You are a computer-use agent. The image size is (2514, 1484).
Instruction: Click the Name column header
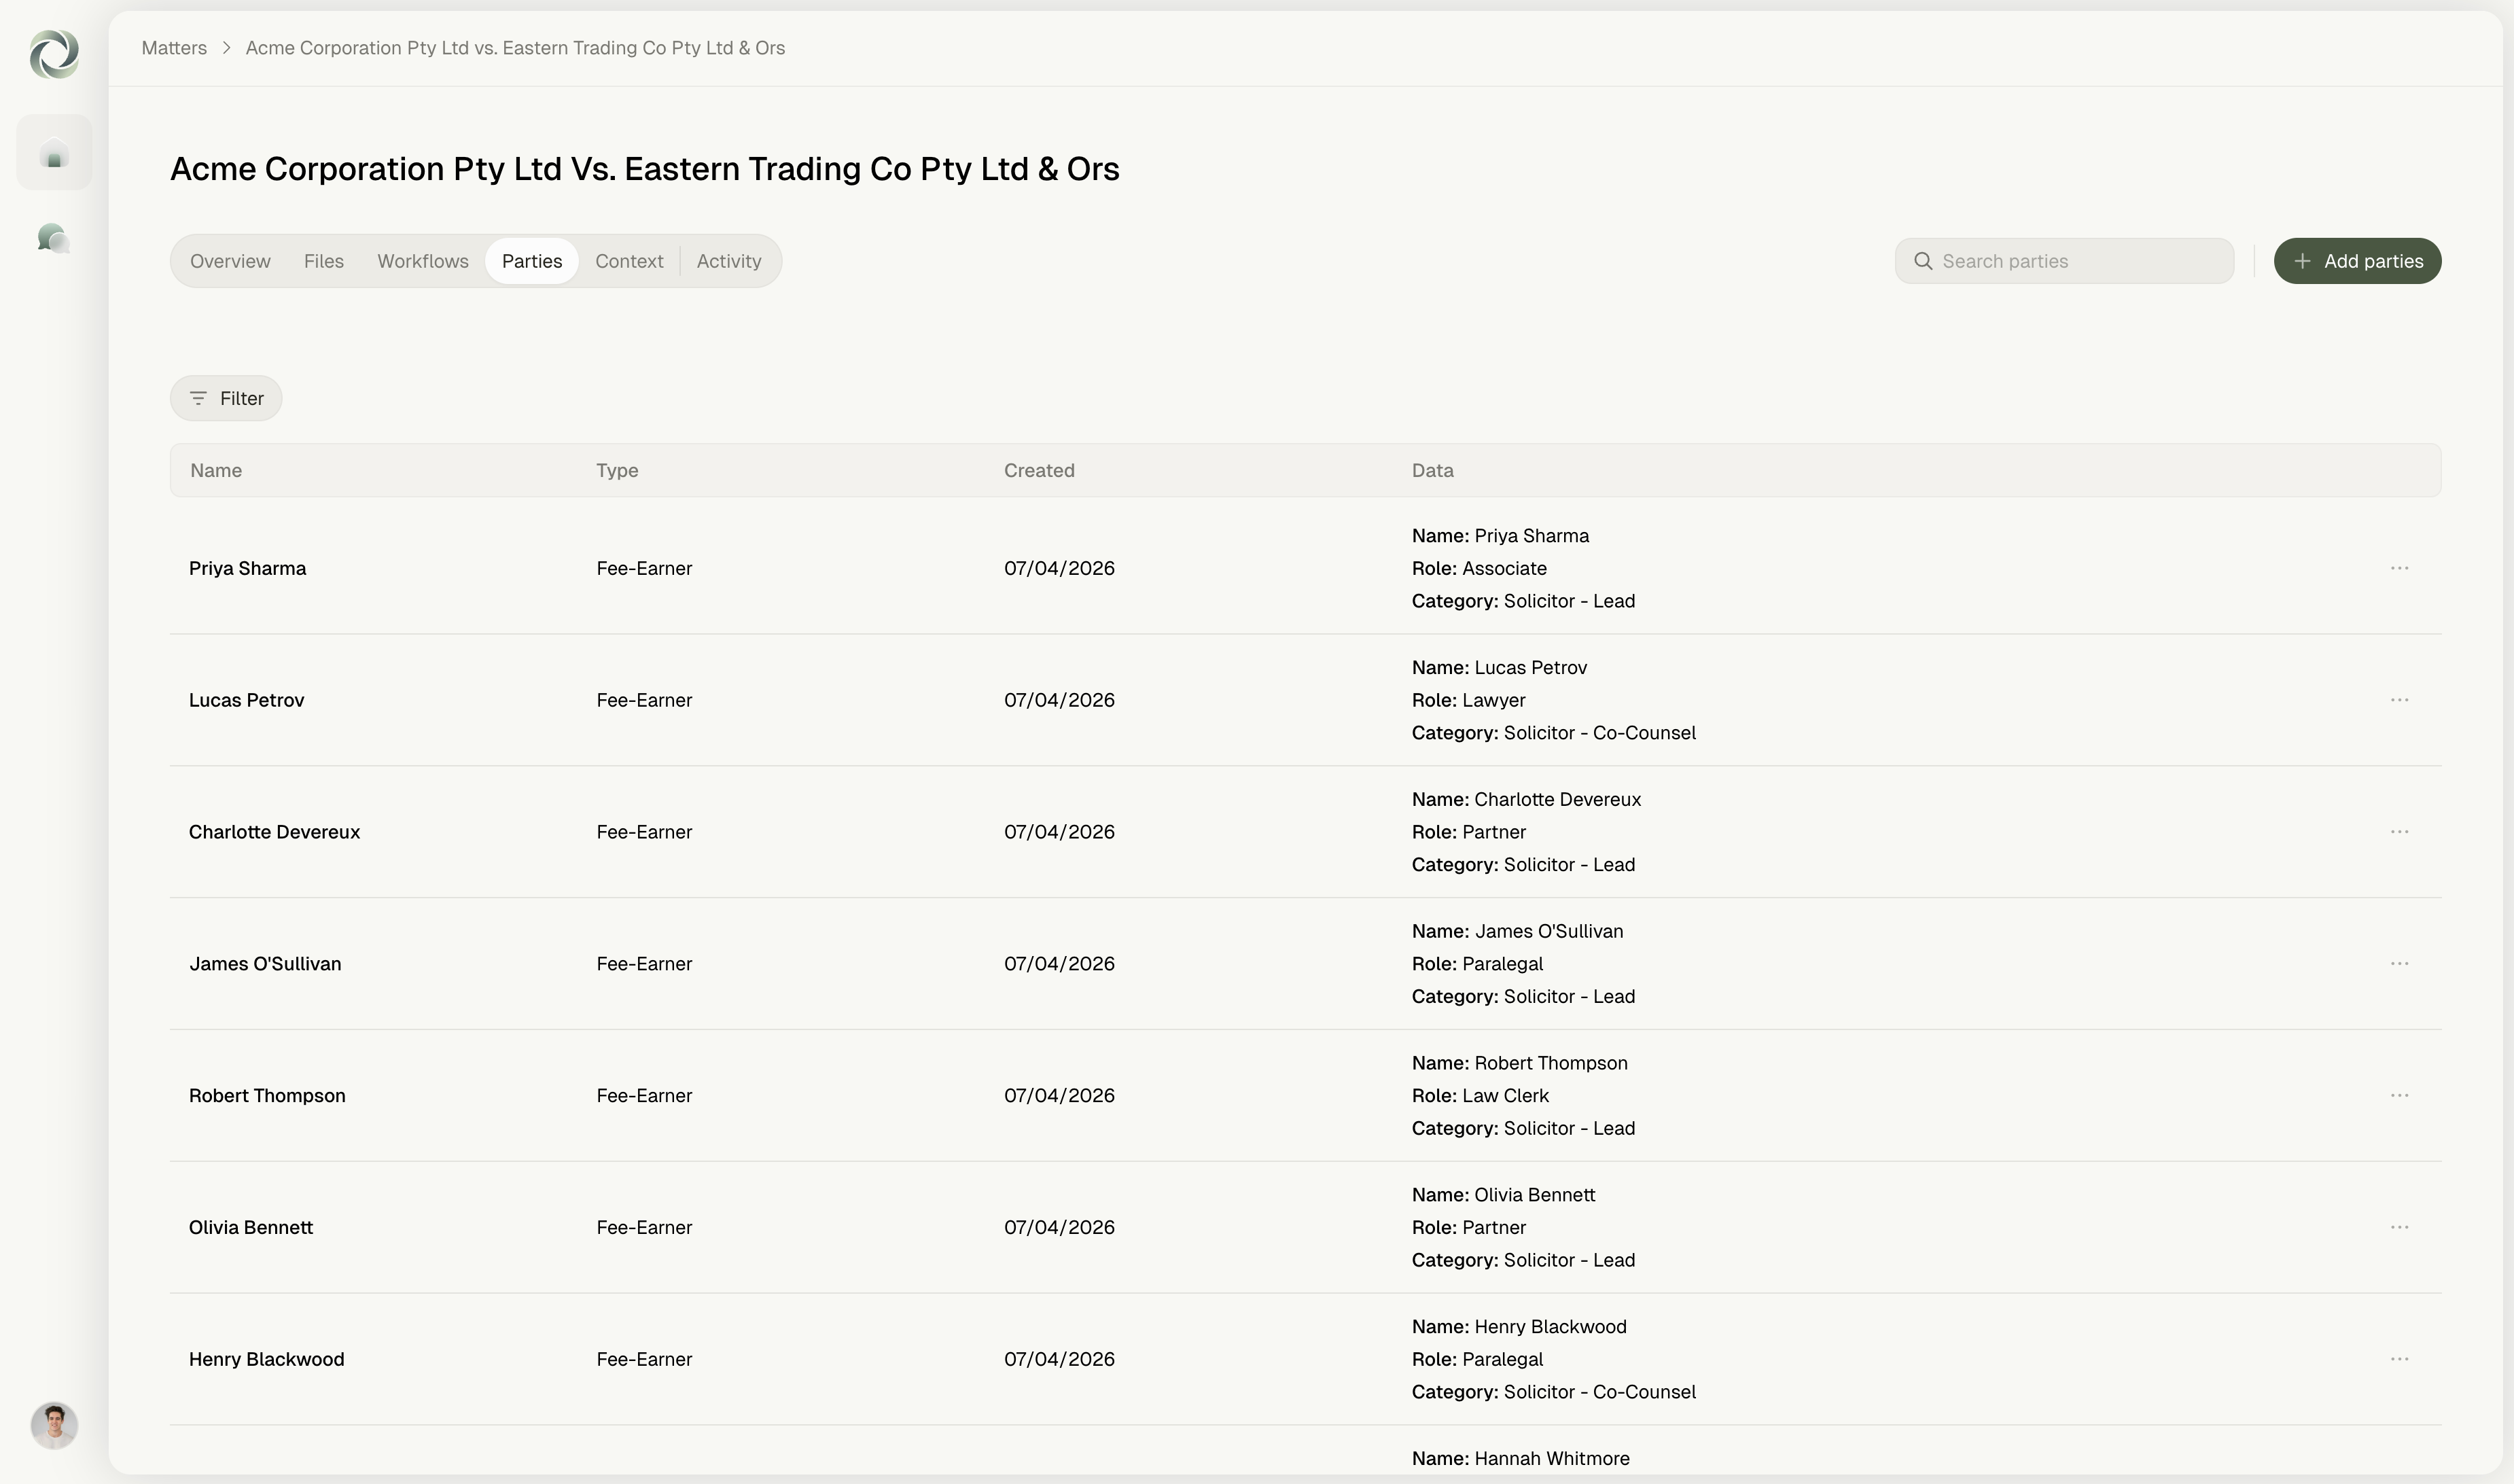coord(216,470)
